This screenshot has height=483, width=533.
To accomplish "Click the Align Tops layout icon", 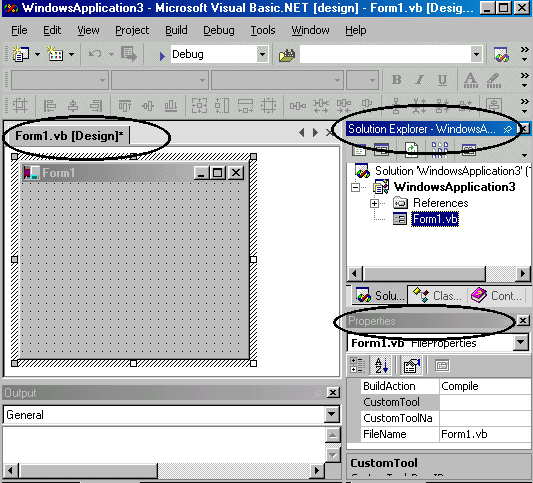I will pyautogui.click(x=124, y=105).
